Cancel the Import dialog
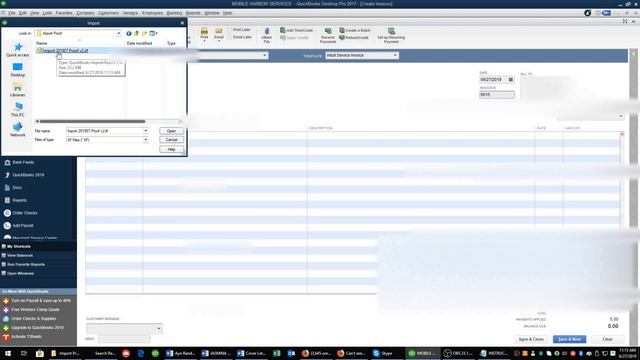Image resolution: width=640 pixels, height=360 pixels. (x=171, y=140)
